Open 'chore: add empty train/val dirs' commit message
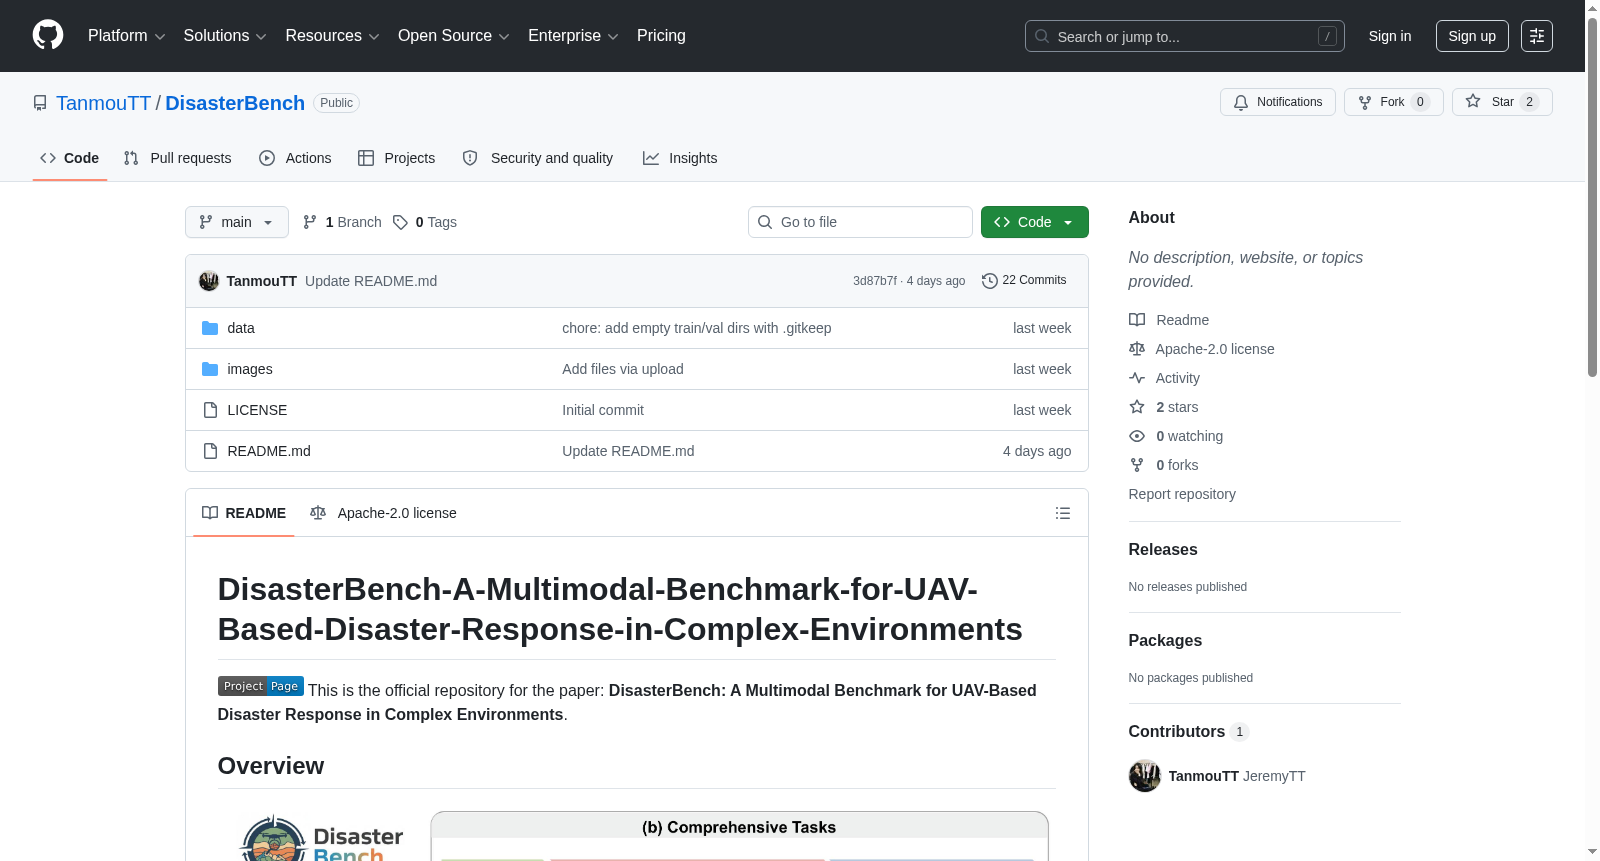Viewport: 1600px width, 861px height. pos(697,328)
